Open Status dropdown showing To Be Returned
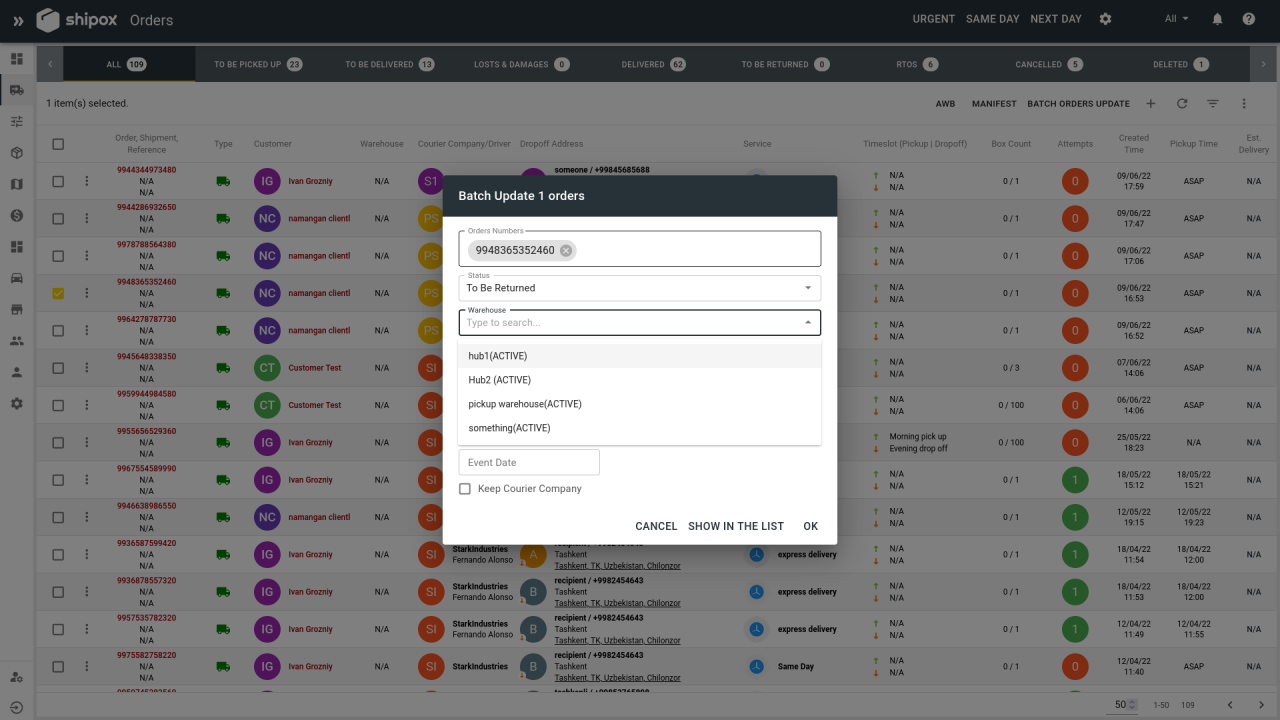This screenshot has width=1280, height=720. (x=640, y=288)
